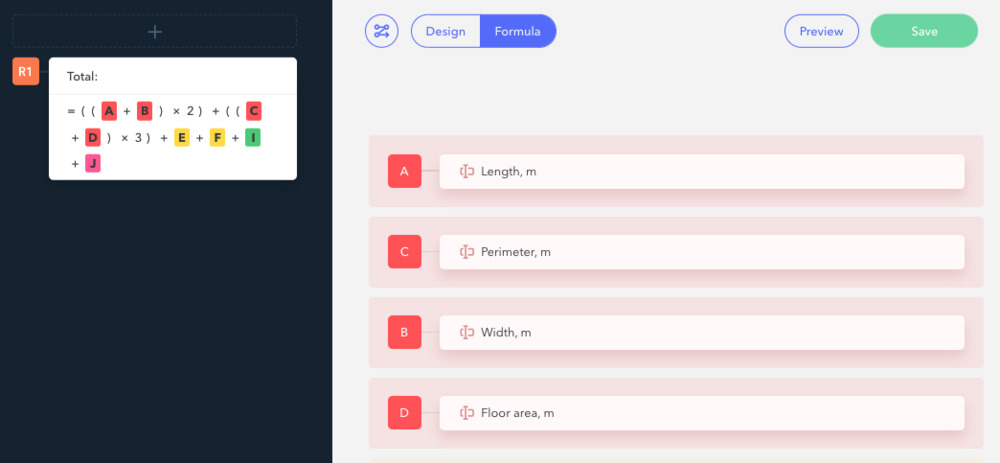
Task: Click the green I variable chip
Action: 253,138
